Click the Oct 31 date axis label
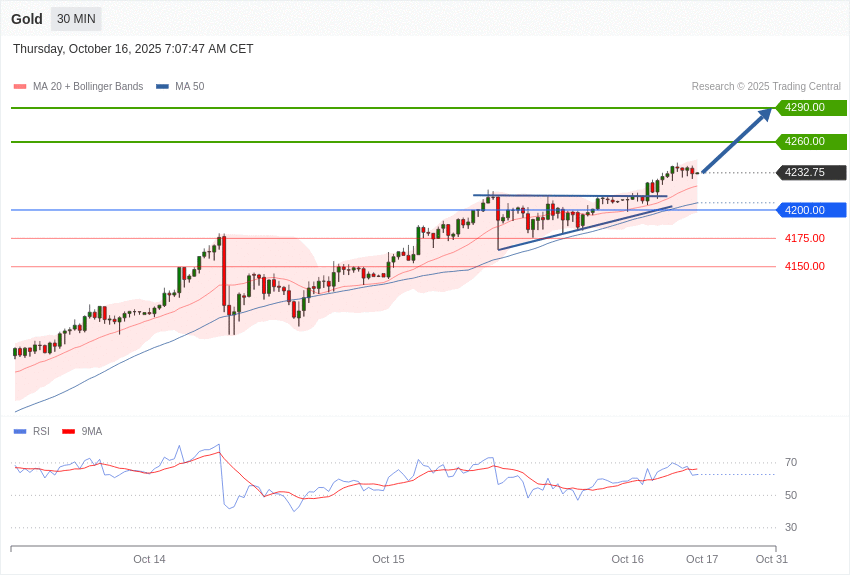The width and height of the screenshot is (850, 576). click(772, 559)
